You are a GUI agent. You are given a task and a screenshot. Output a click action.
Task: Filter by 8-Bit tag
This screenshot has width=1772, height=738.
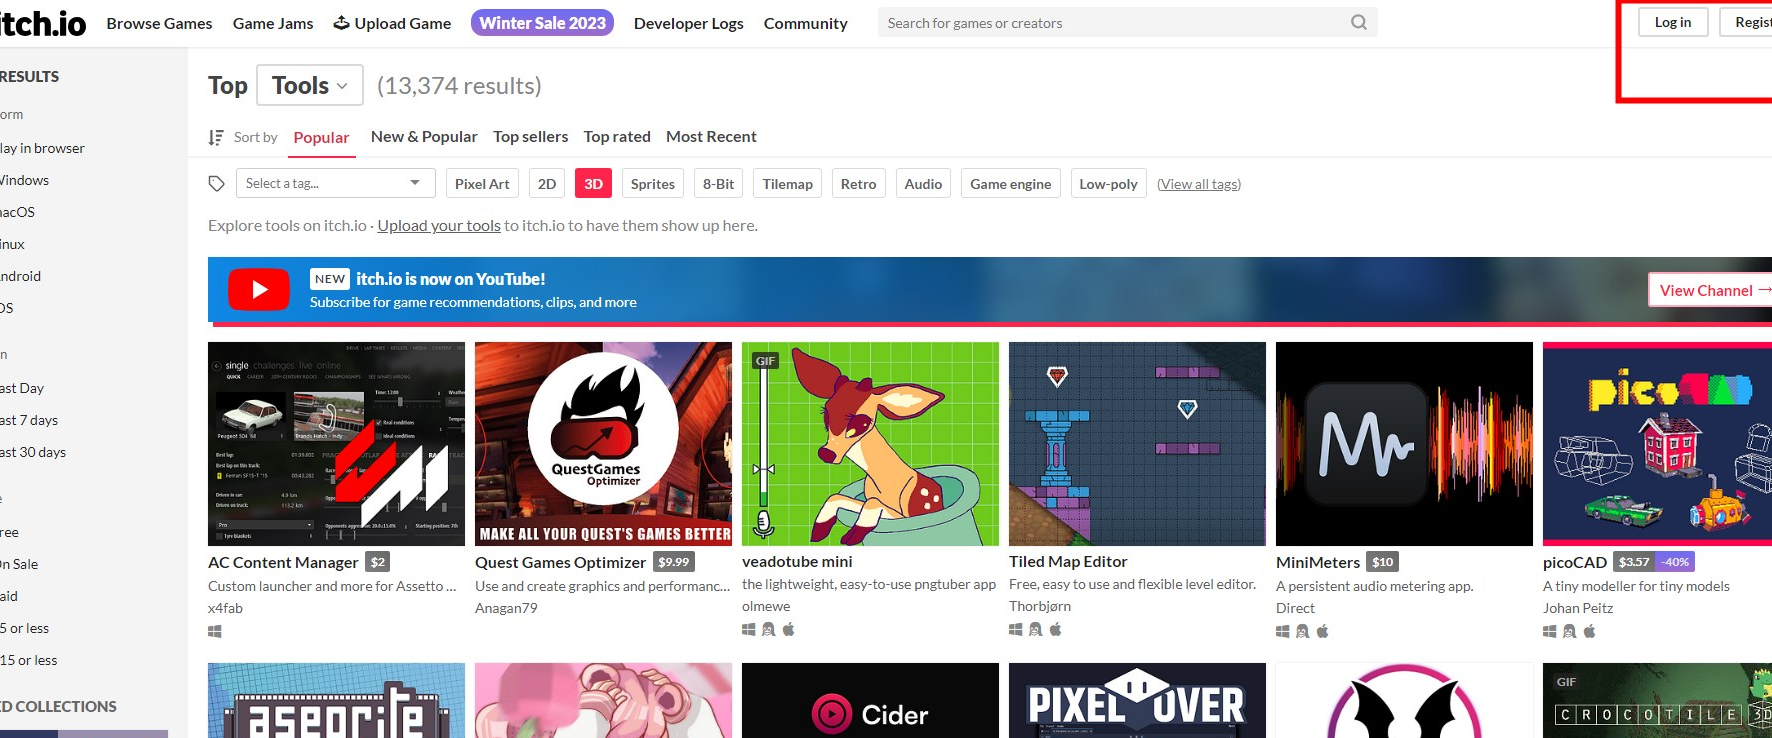718,183
